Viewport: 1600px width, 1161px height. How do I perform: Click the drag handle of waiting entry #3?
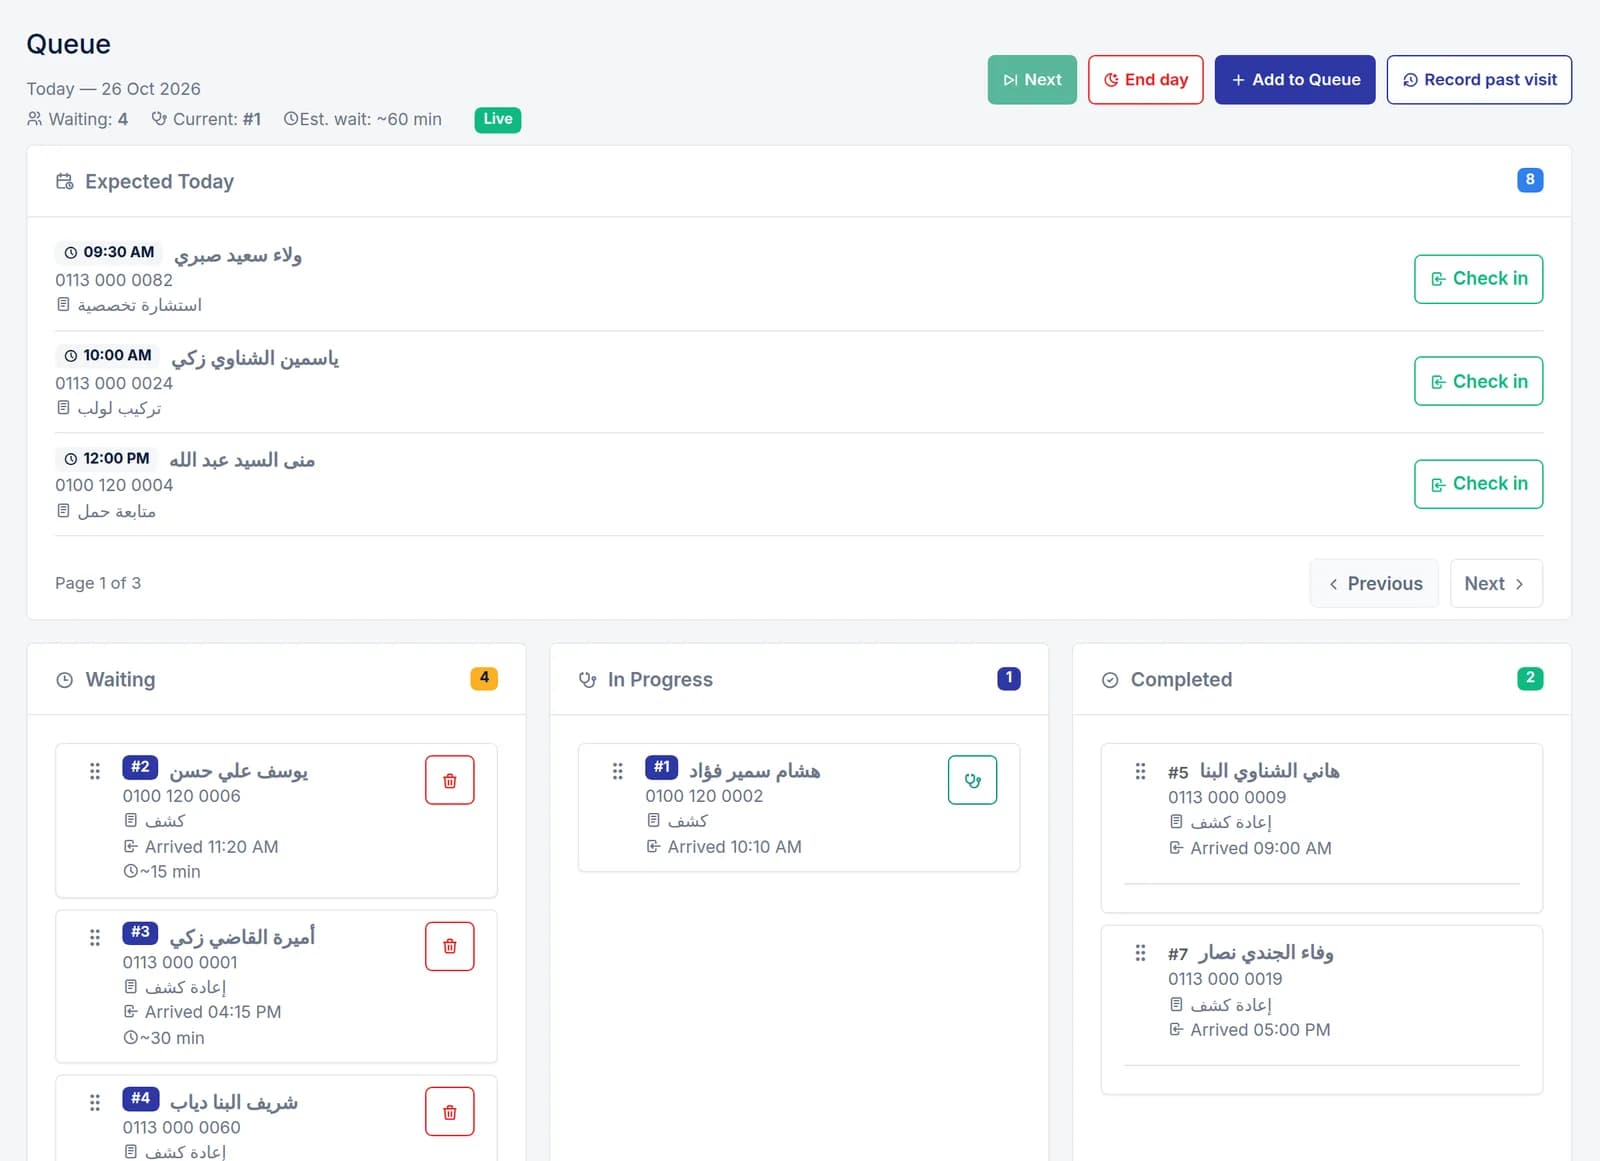95,937
